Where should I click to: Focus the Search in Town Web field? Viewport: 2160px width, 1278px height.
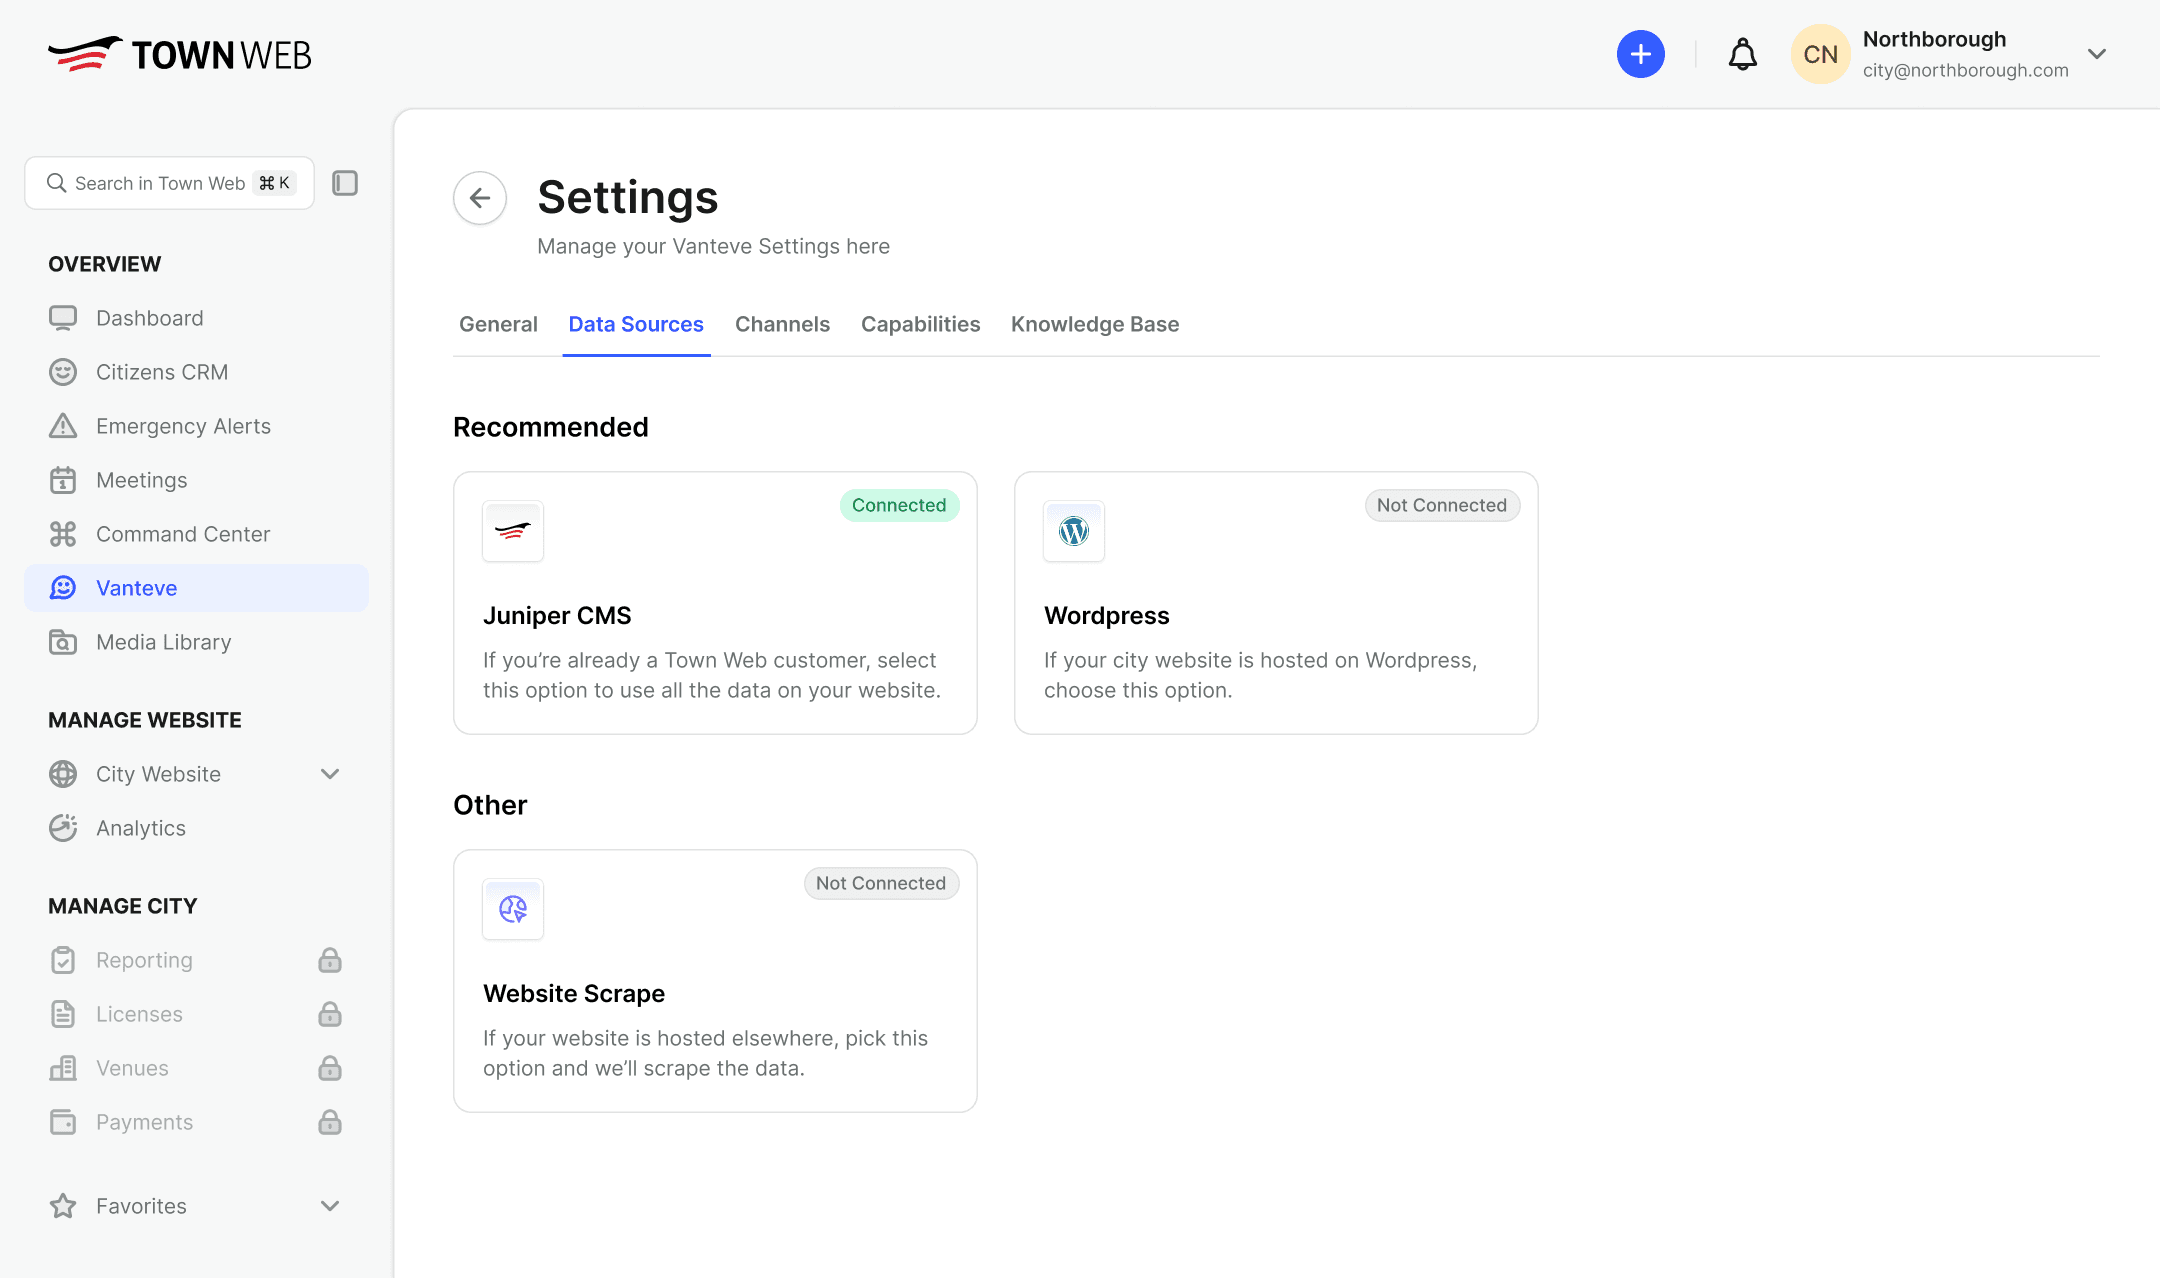[169, 183]
